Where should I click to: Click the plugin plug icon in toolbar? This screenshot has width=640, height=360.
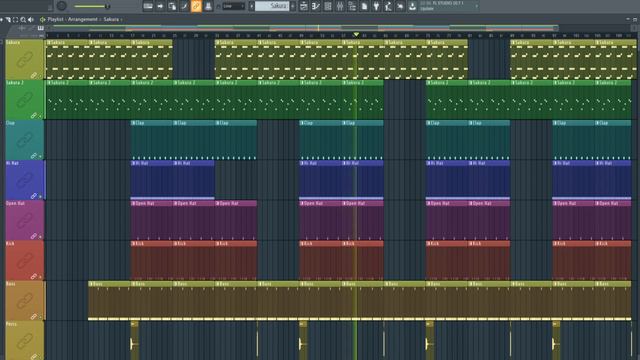click(x=376, y=6)
